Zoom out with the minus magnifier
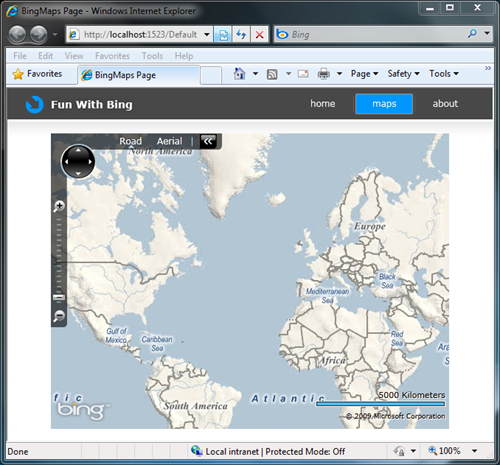Screen dimensions: 500x465 point(59,316)
